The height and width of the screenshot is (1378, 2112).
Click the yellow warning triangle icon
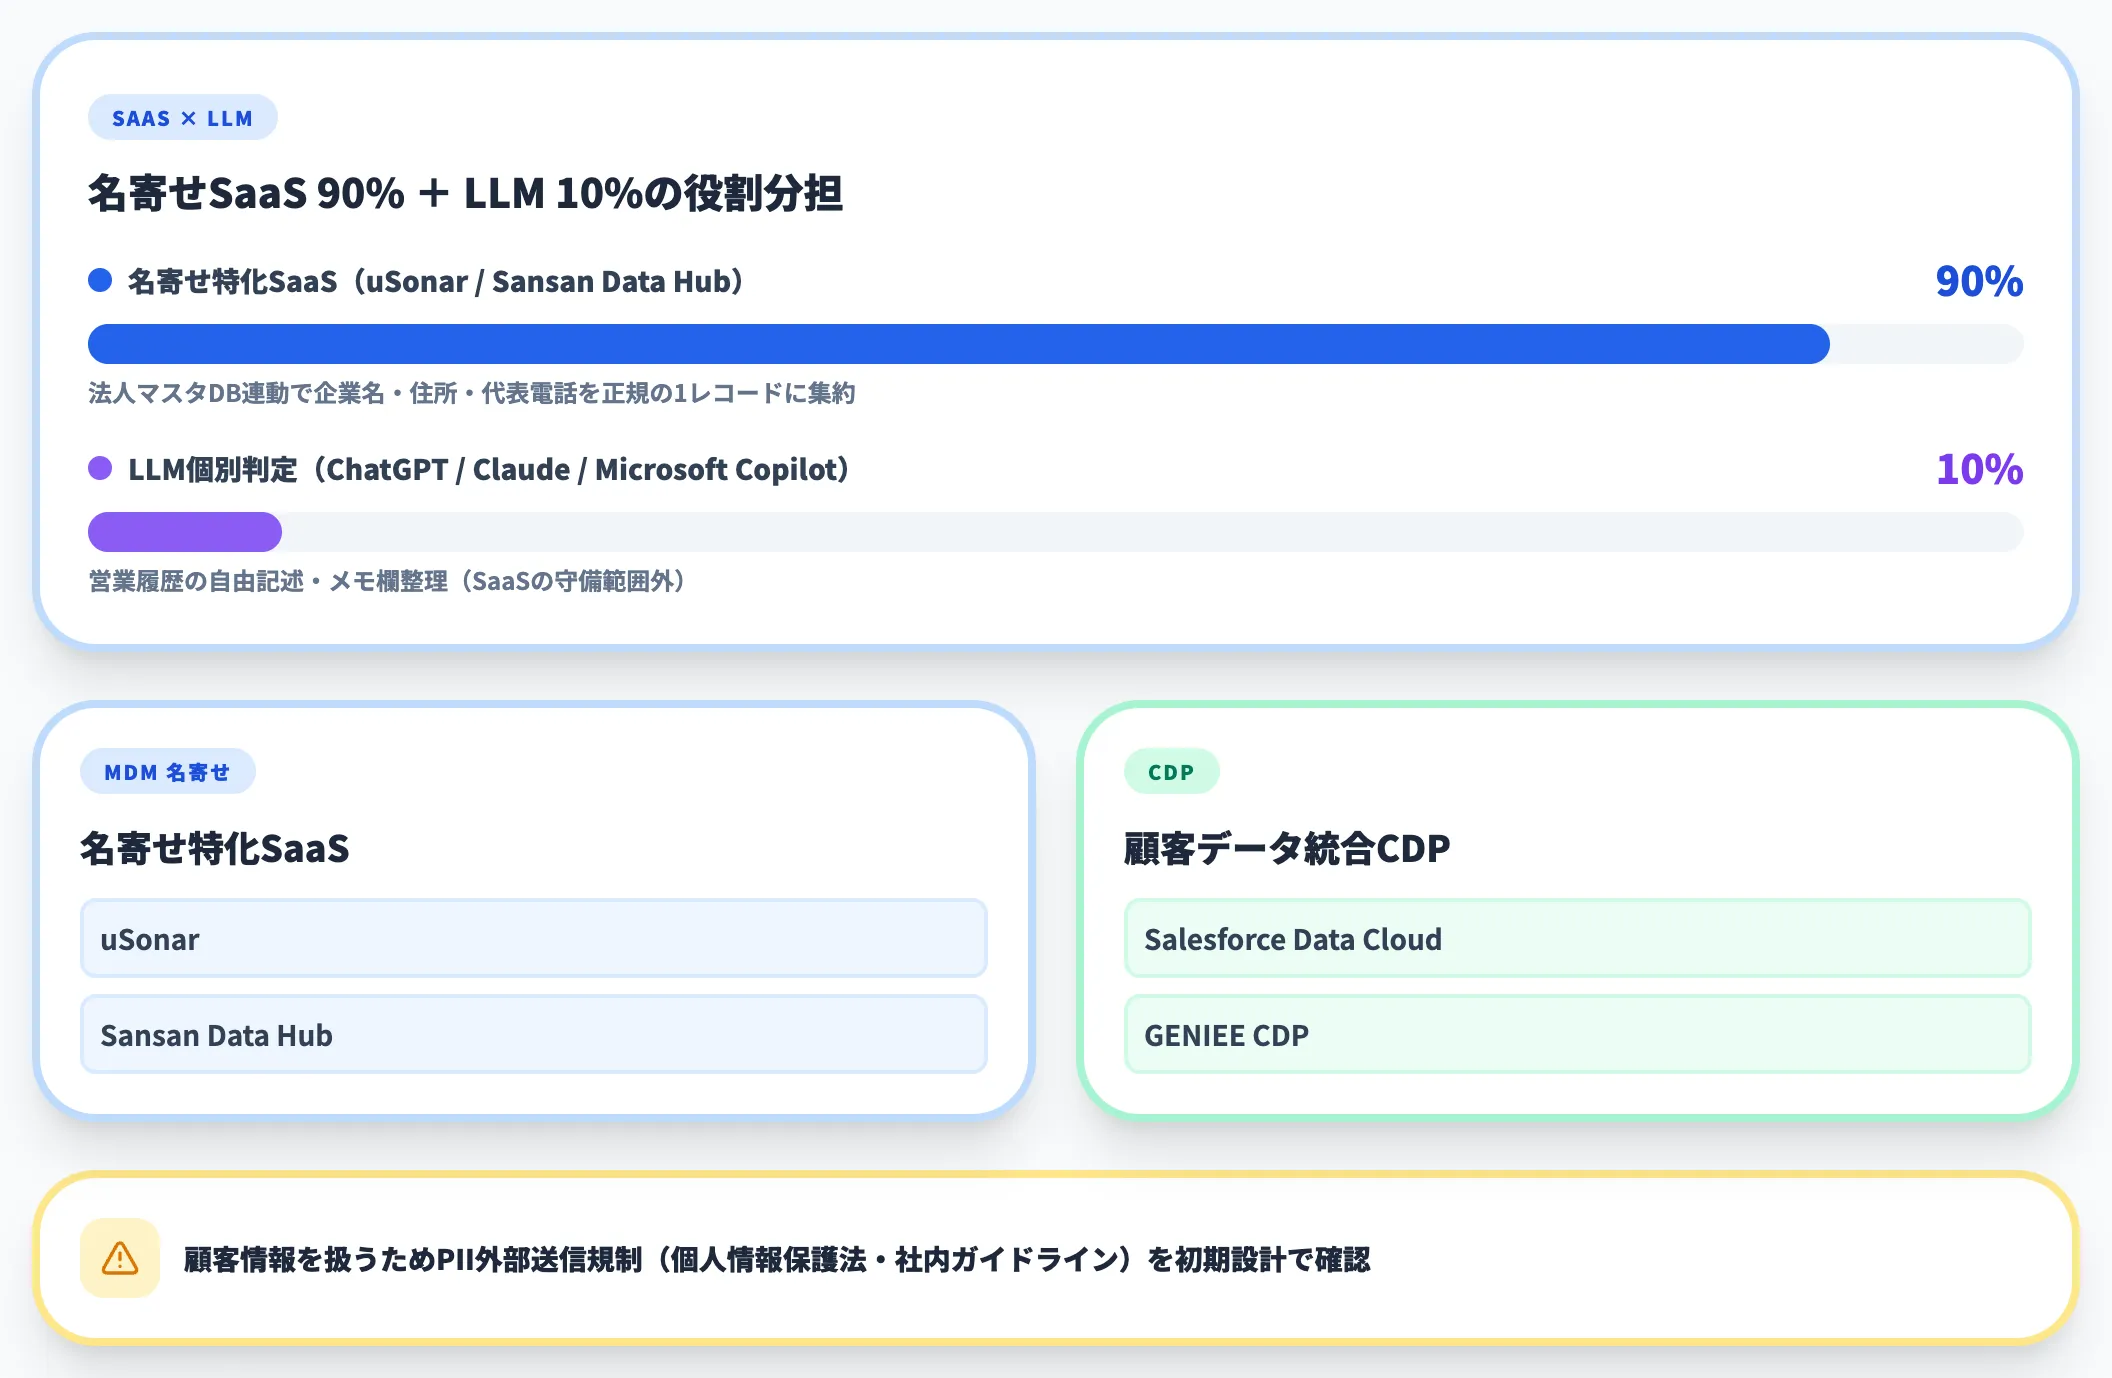point(120,1258)
